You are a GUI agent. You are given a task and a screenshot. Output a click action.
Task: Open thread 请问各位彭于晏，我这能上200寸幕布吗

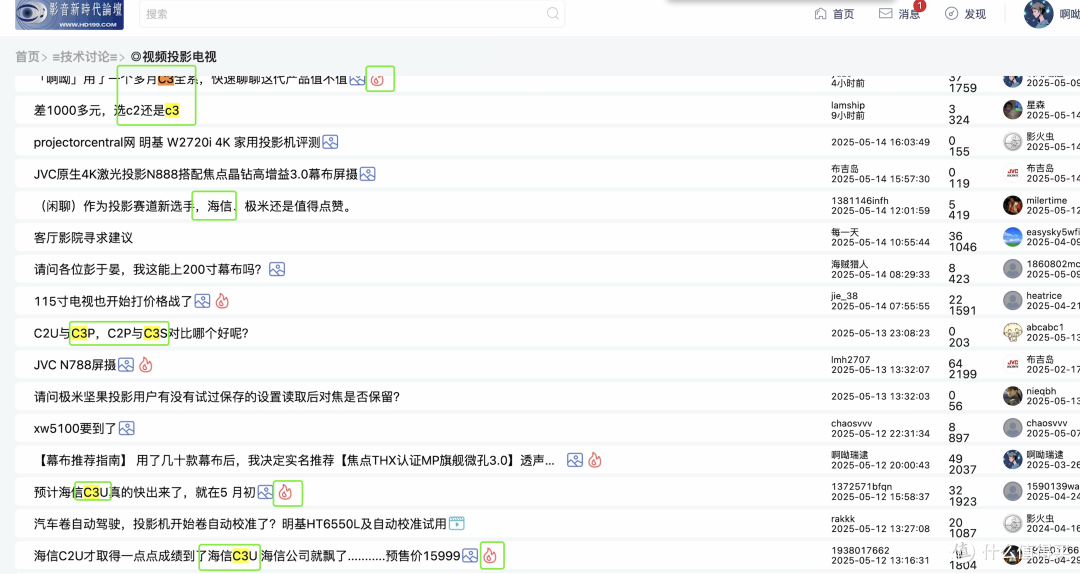[x=148, y=269]
